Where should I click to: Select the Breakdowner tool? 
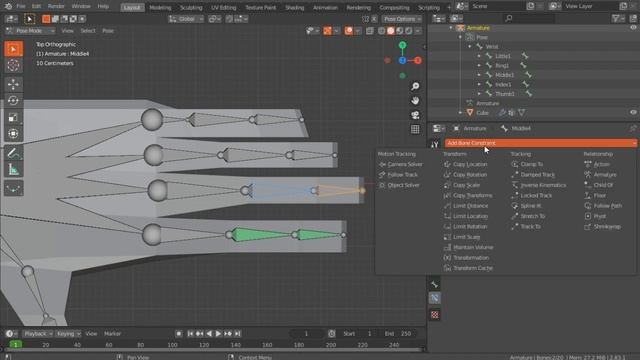[13, 189]
